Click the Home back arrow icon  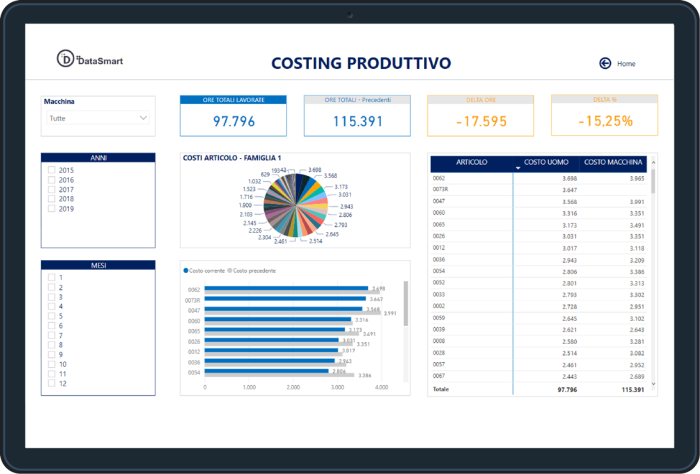pos(605,63)
